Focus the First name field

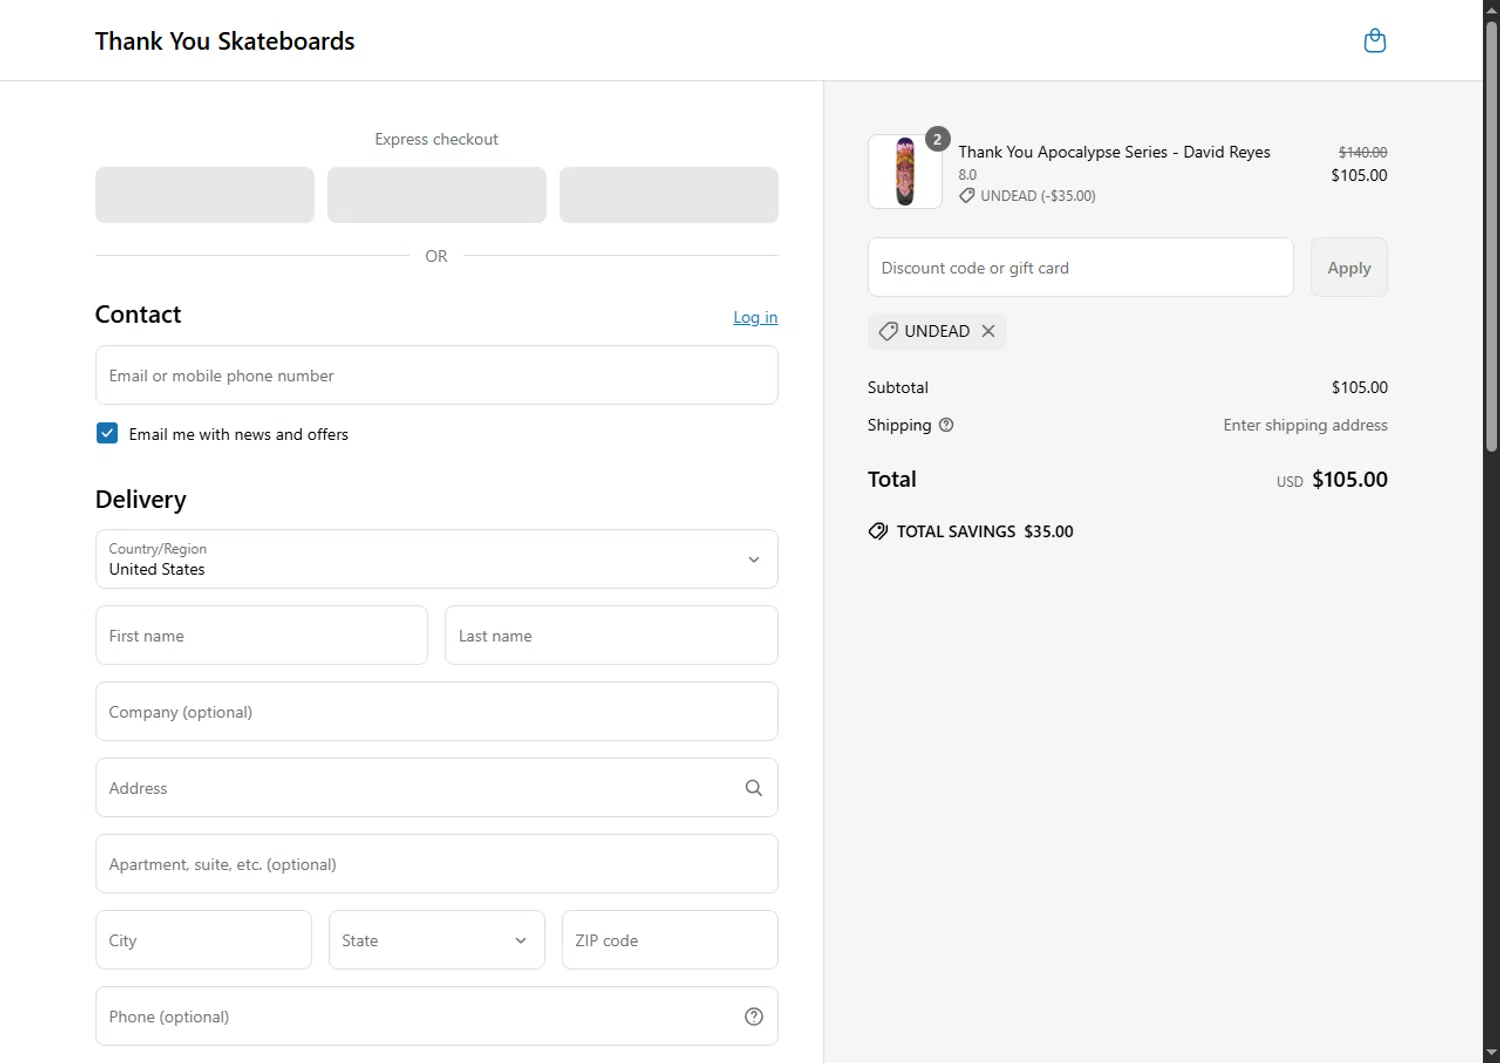tap(262, 635)
